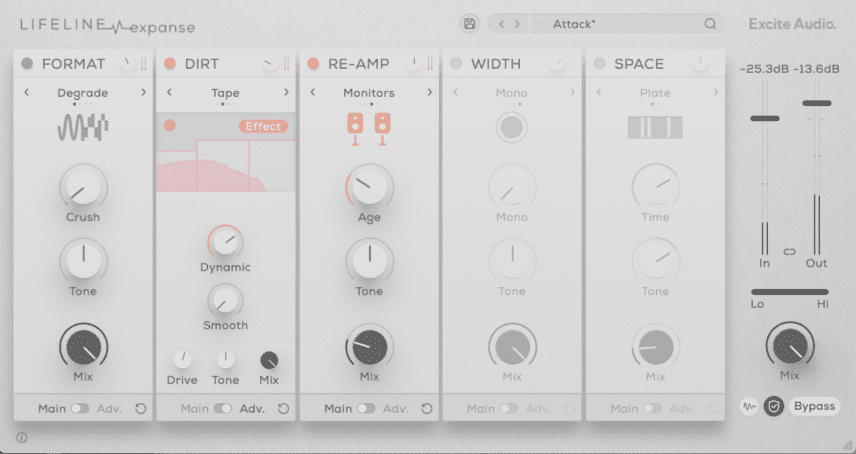
Task: Enable the WIDTH module power button
Action: (x=456, y=63)
